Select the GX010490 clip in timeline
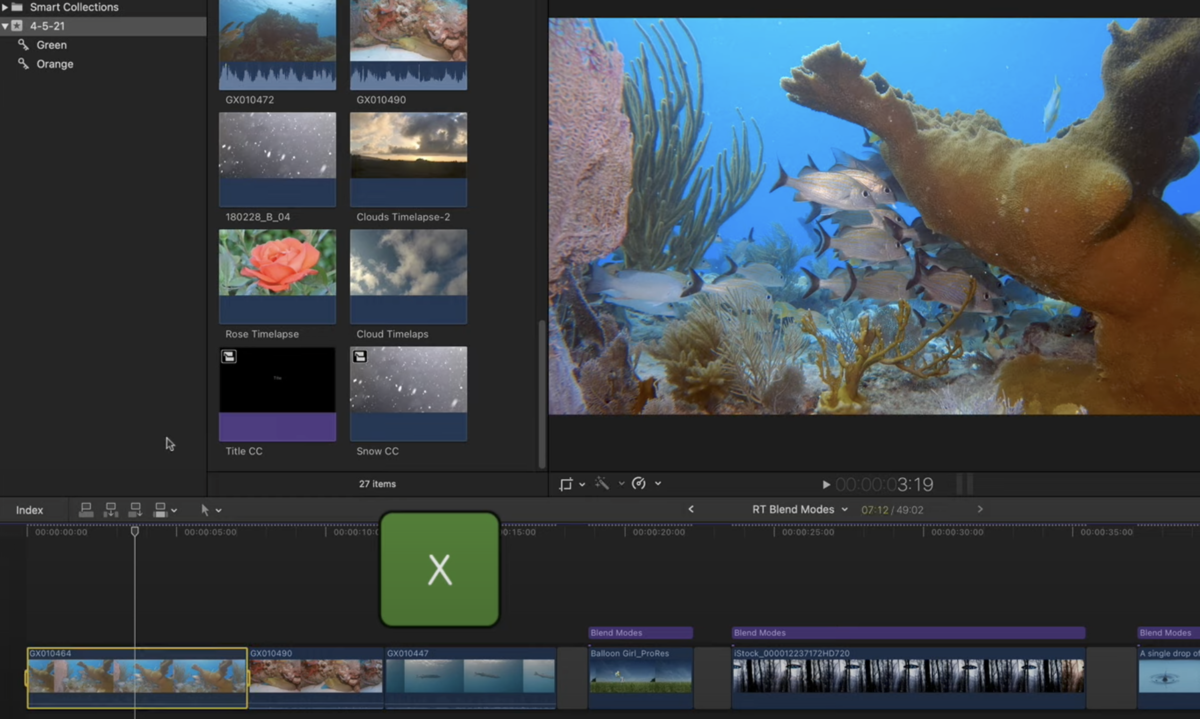This screenshot has height=719, width=1200. (x=316, y=677)
